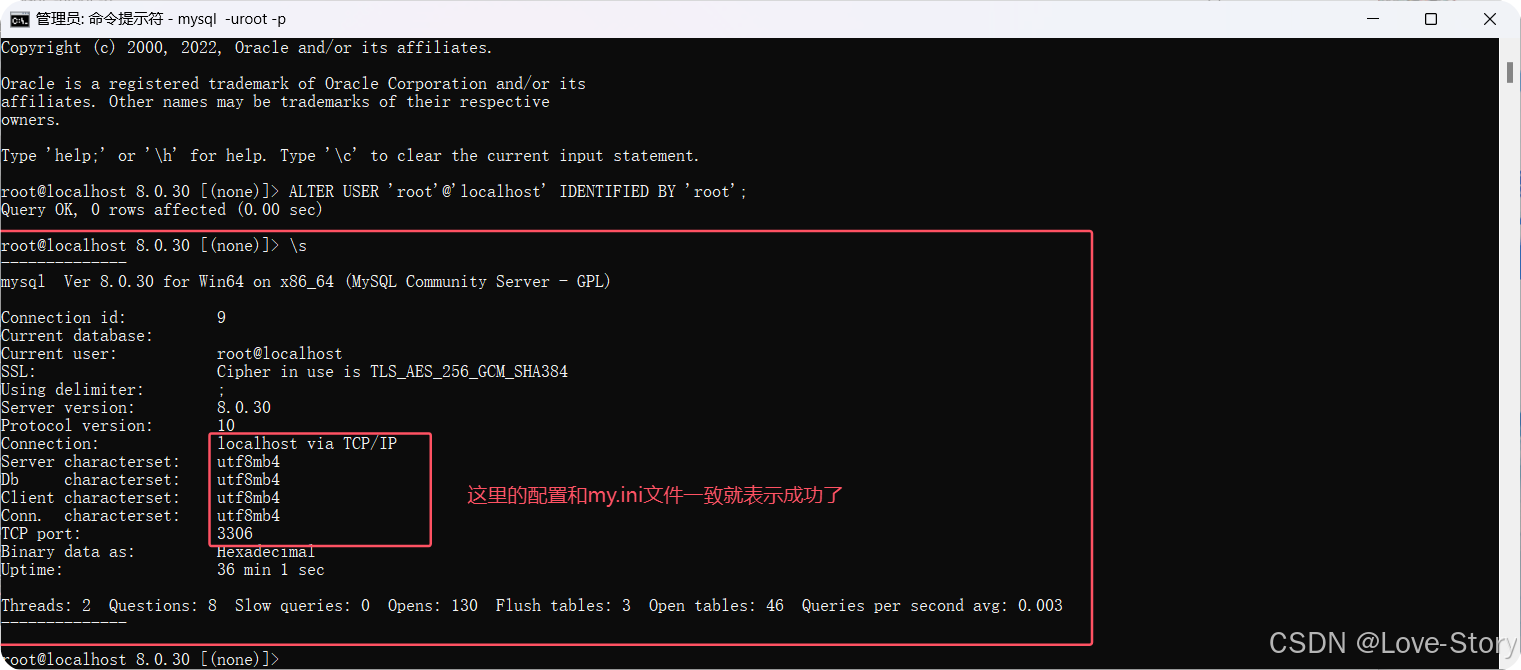
Task: Click the Current user root@localhost value
Action: (x=279, y=353)
